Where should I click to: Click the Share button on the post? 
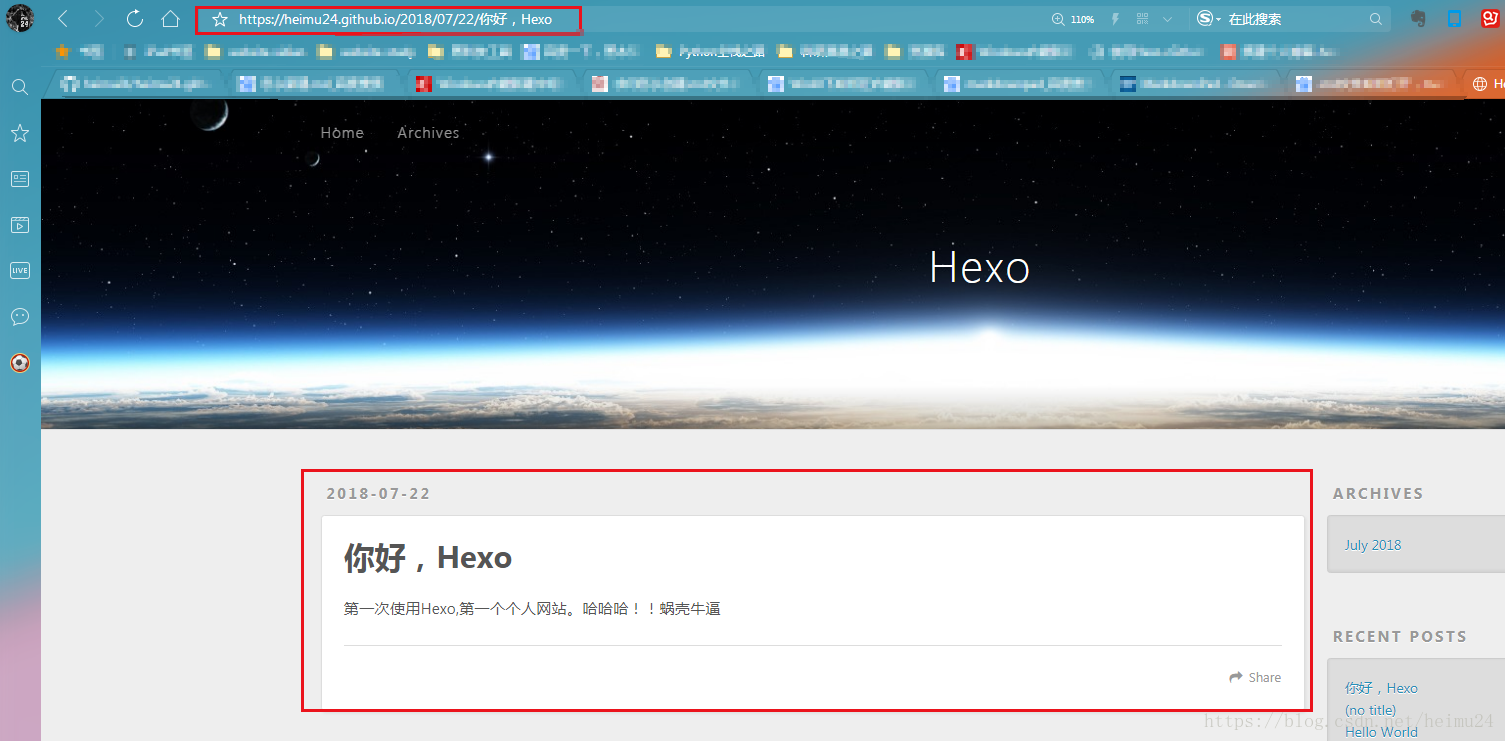[x=1255, y=677]
